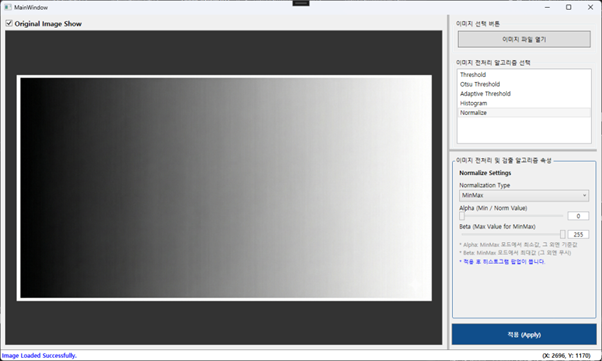Choose Adaptive Threshold from the list
Image resolution: width=602 pixels, height=361 pixels.
[524, 94]
